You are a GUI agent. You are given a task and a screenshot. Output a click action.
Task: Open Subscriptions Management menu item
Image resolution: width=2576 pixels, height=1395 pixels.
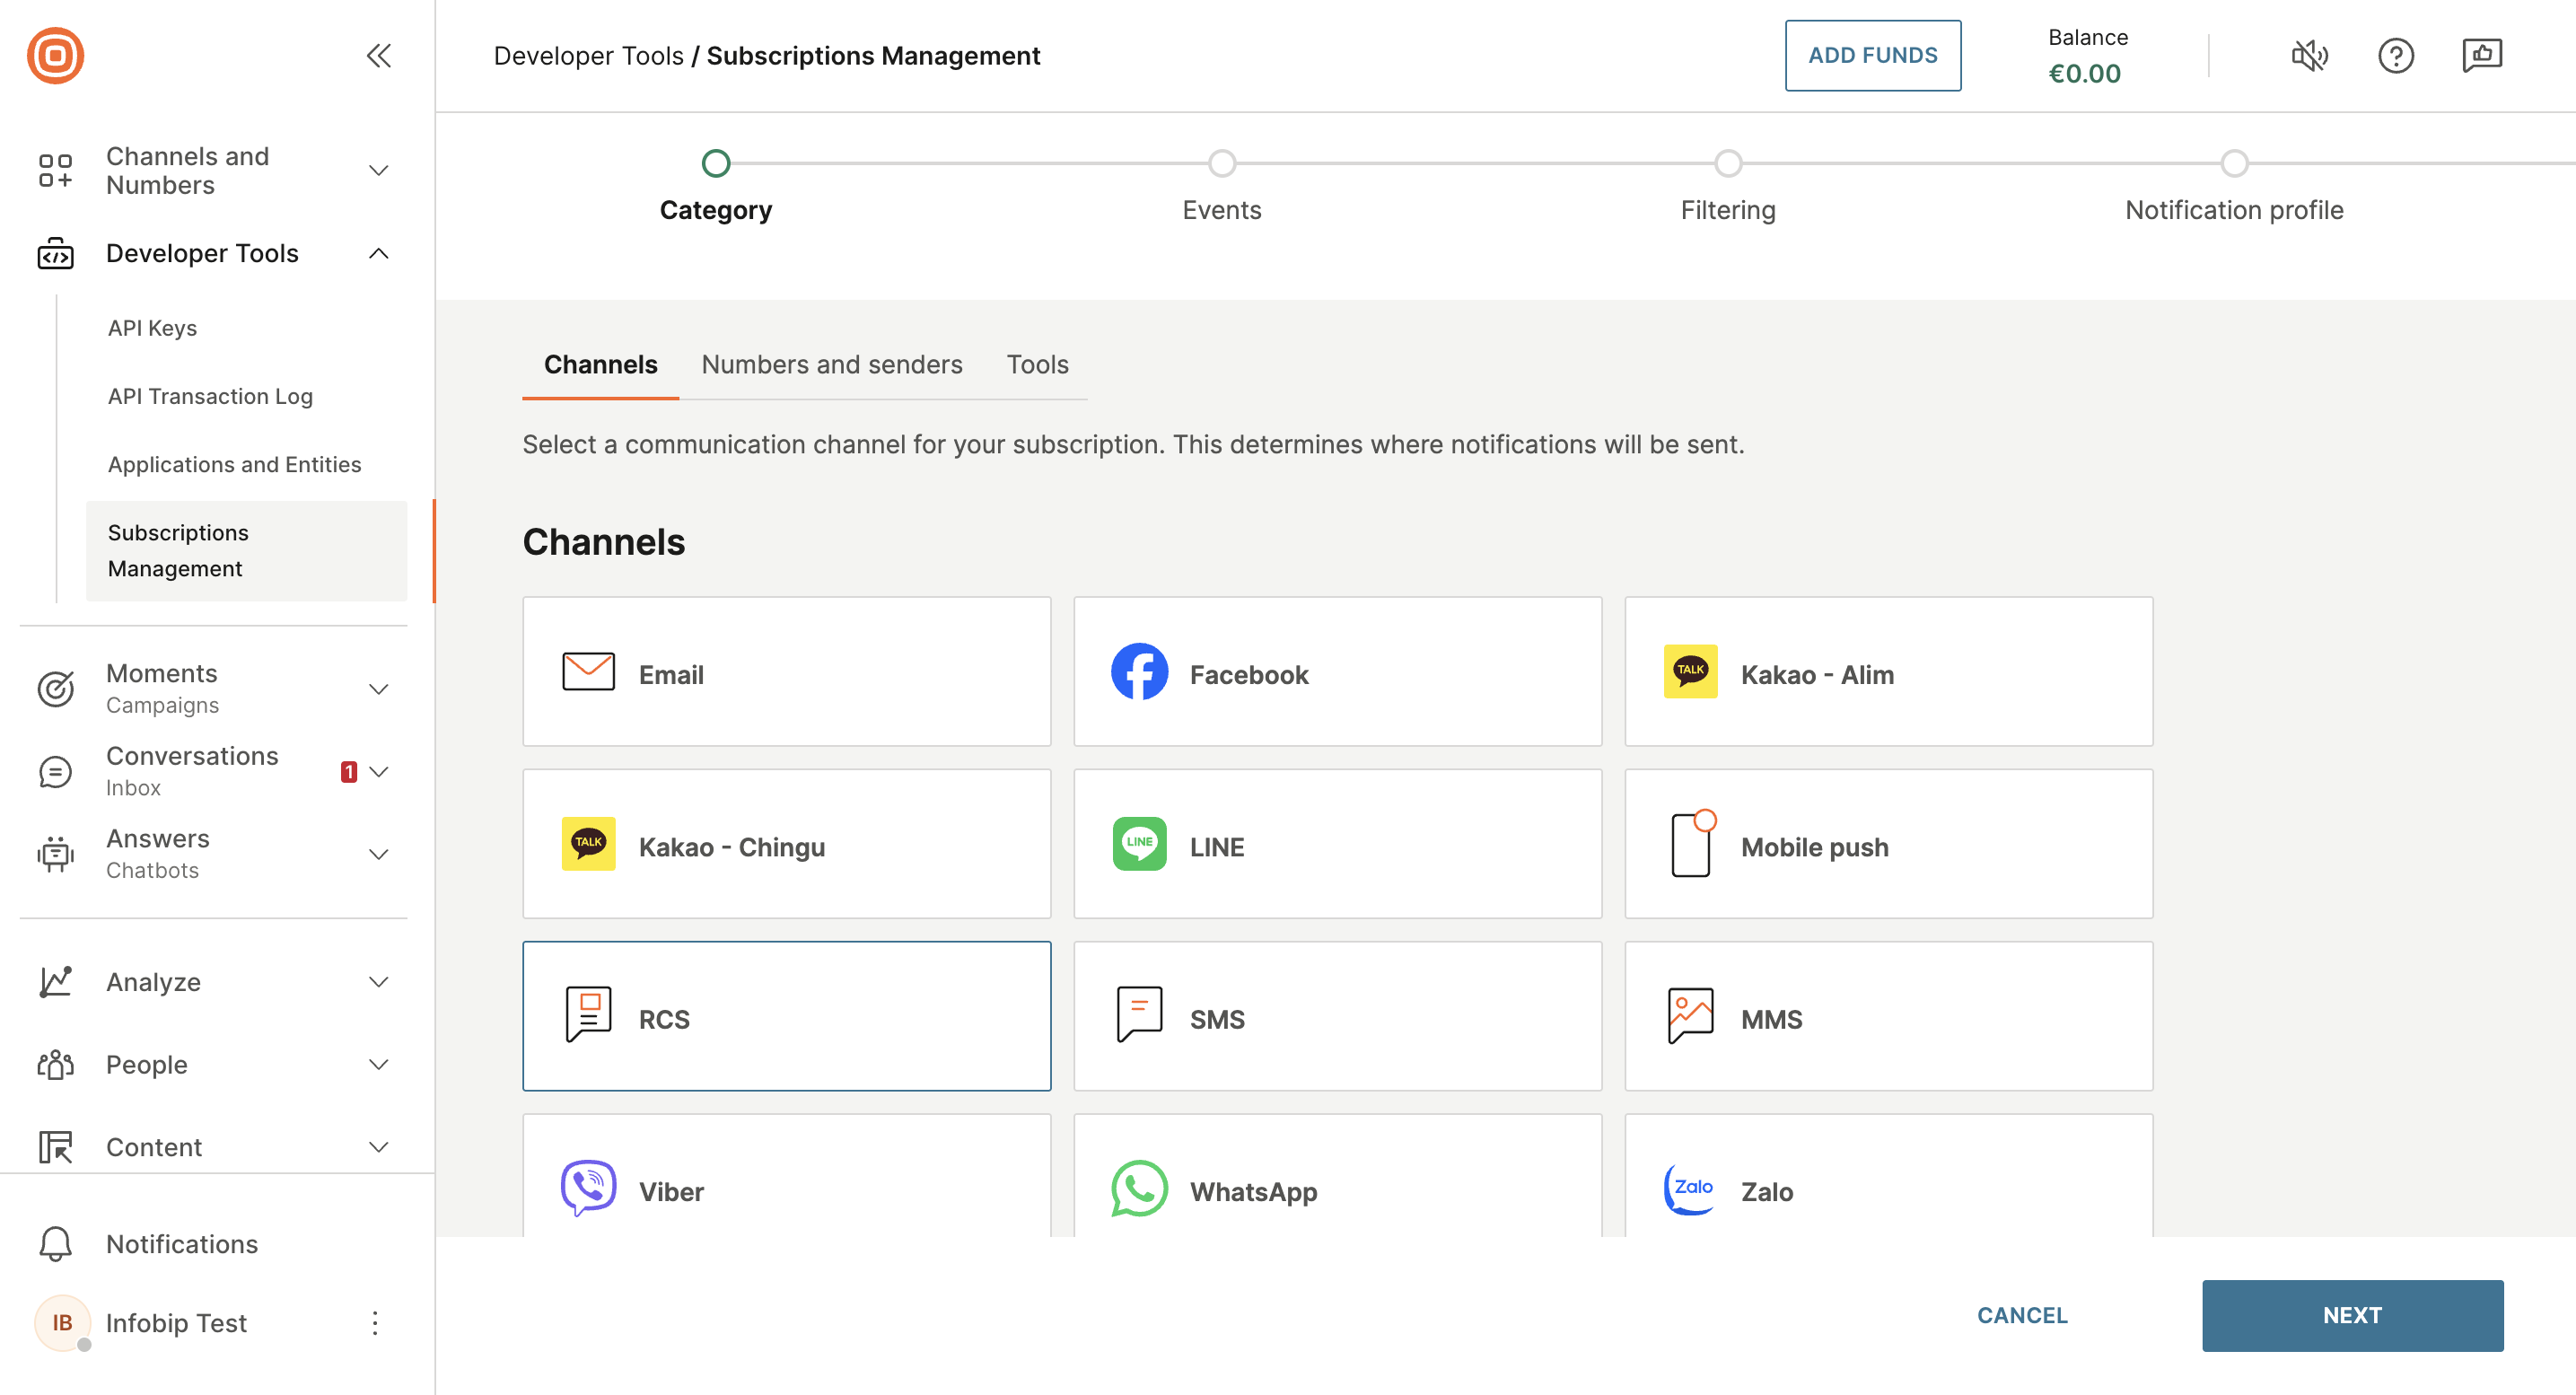click(x=246, y=551)
